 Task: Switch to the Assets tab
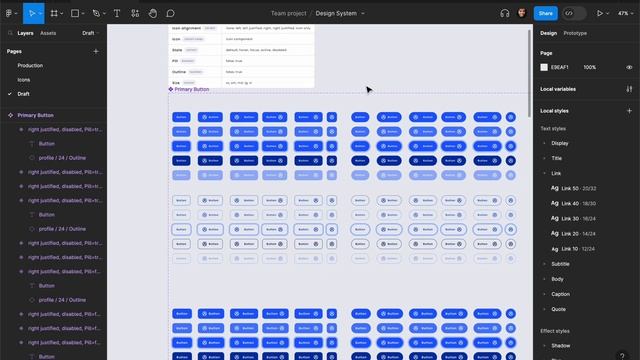48,33
